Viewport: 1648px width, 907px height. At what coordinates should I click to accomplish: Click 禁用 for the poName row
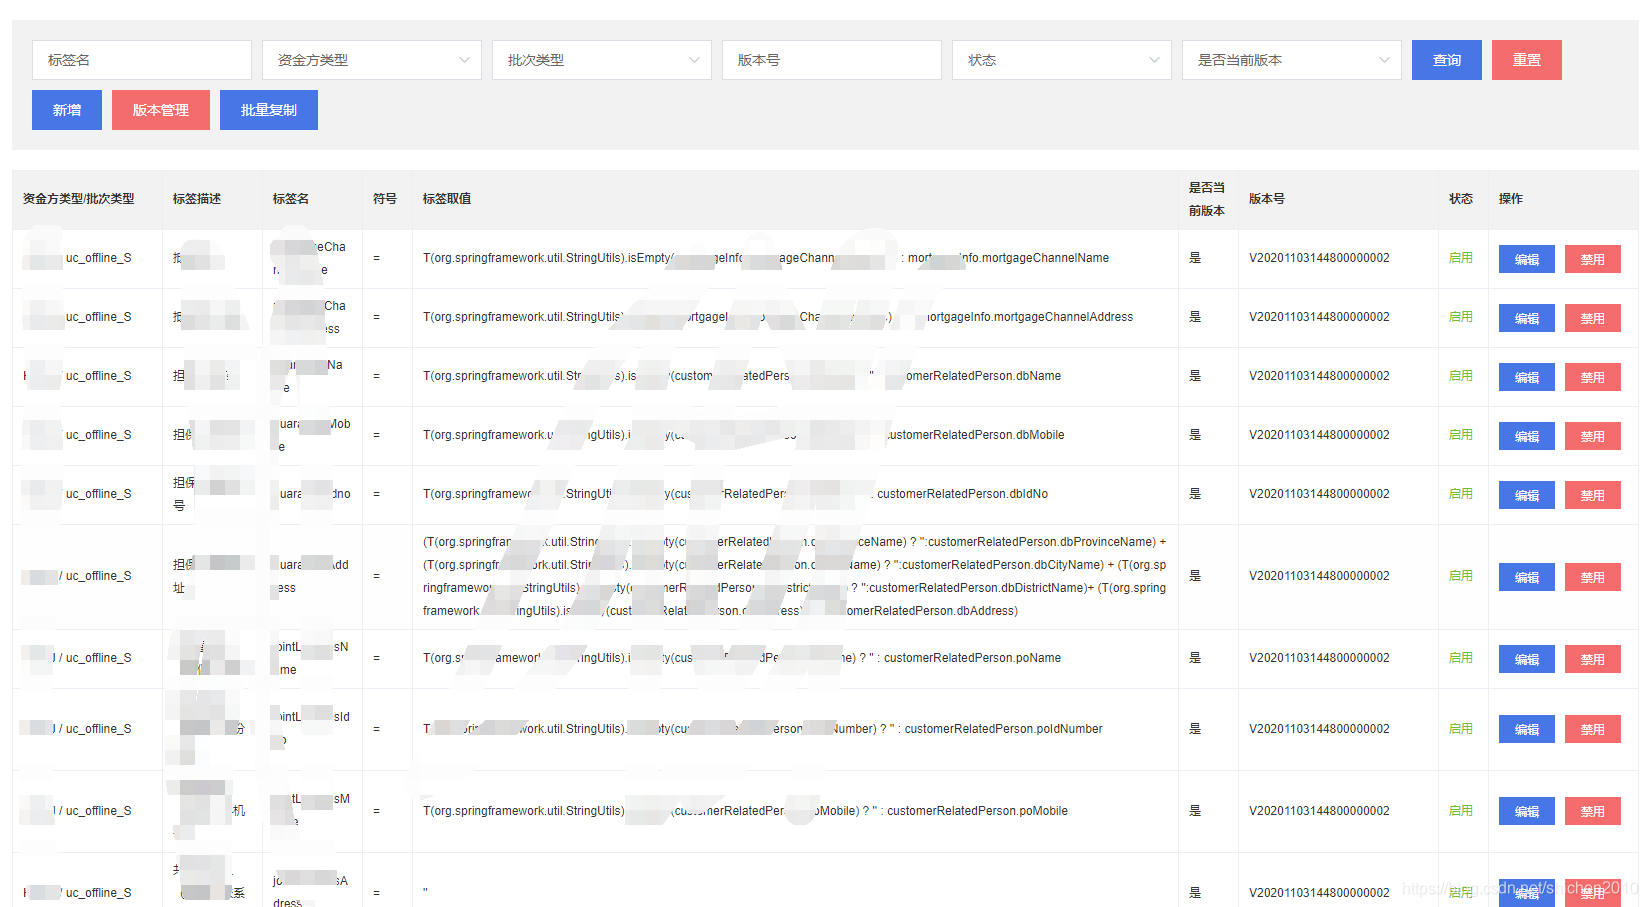(1593, 659)
